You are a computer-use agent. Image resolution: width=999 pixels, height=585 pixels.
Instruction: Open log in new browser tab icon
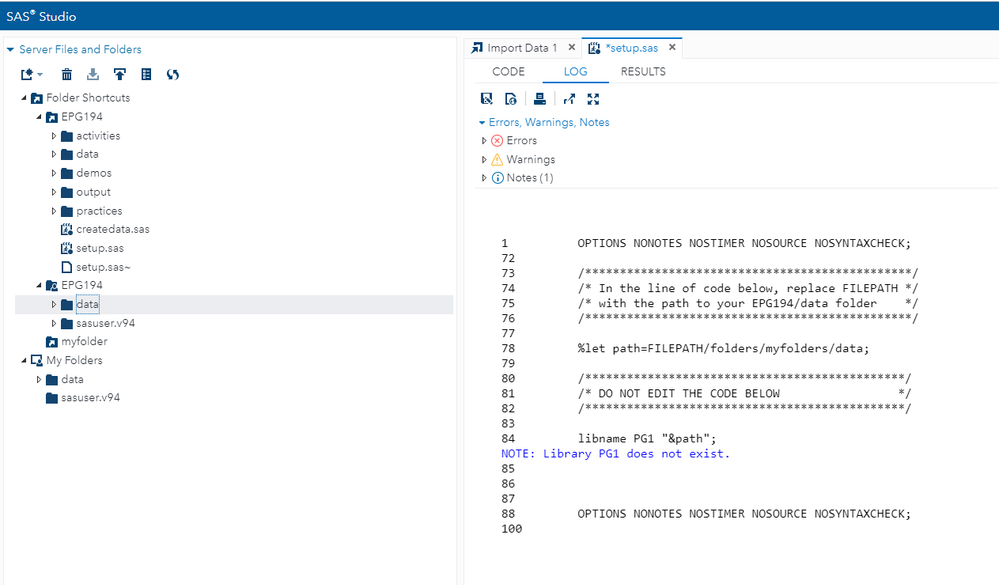(x=569, y=99)
